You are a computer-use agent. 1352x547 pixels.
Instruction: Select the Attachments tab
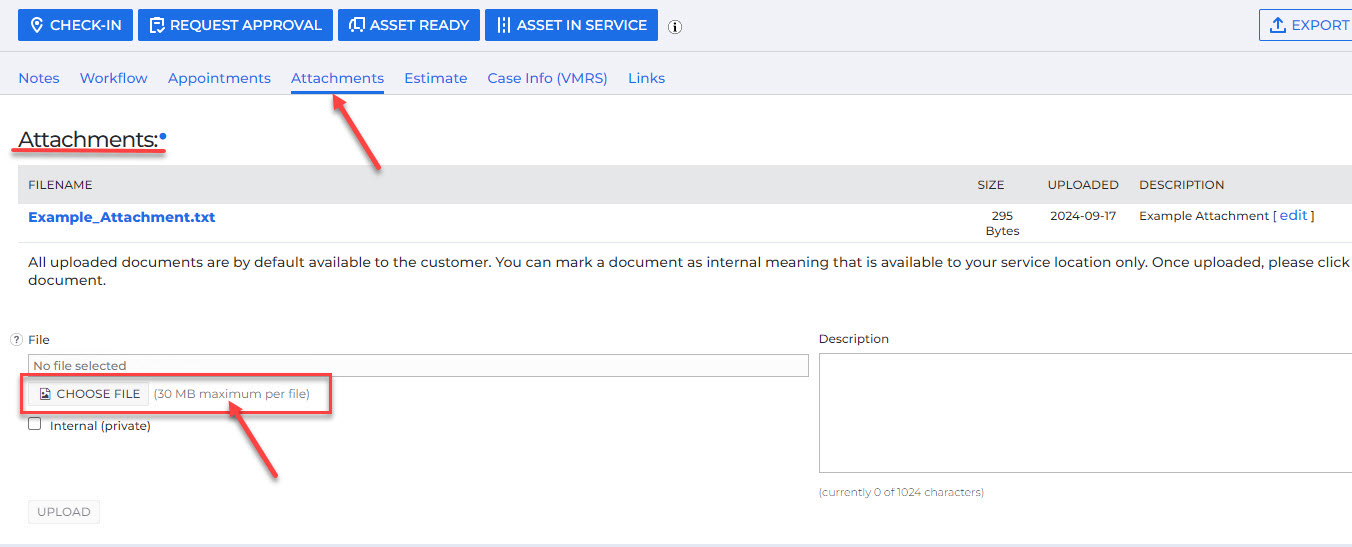pos(337,78)
